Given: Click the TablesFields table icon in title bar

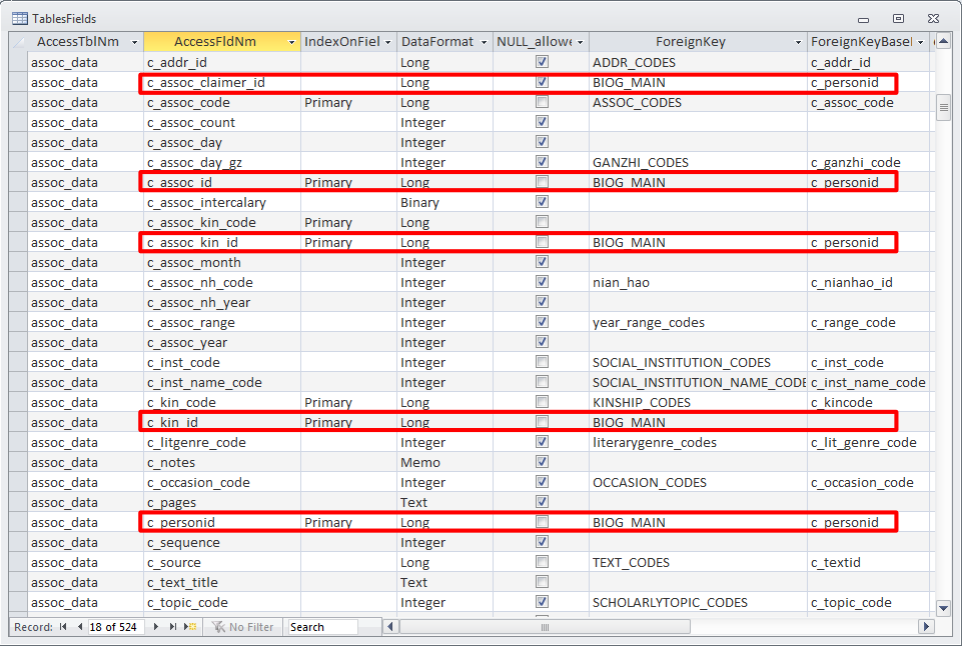Looking at the screenshot, I should click(19, 18).
